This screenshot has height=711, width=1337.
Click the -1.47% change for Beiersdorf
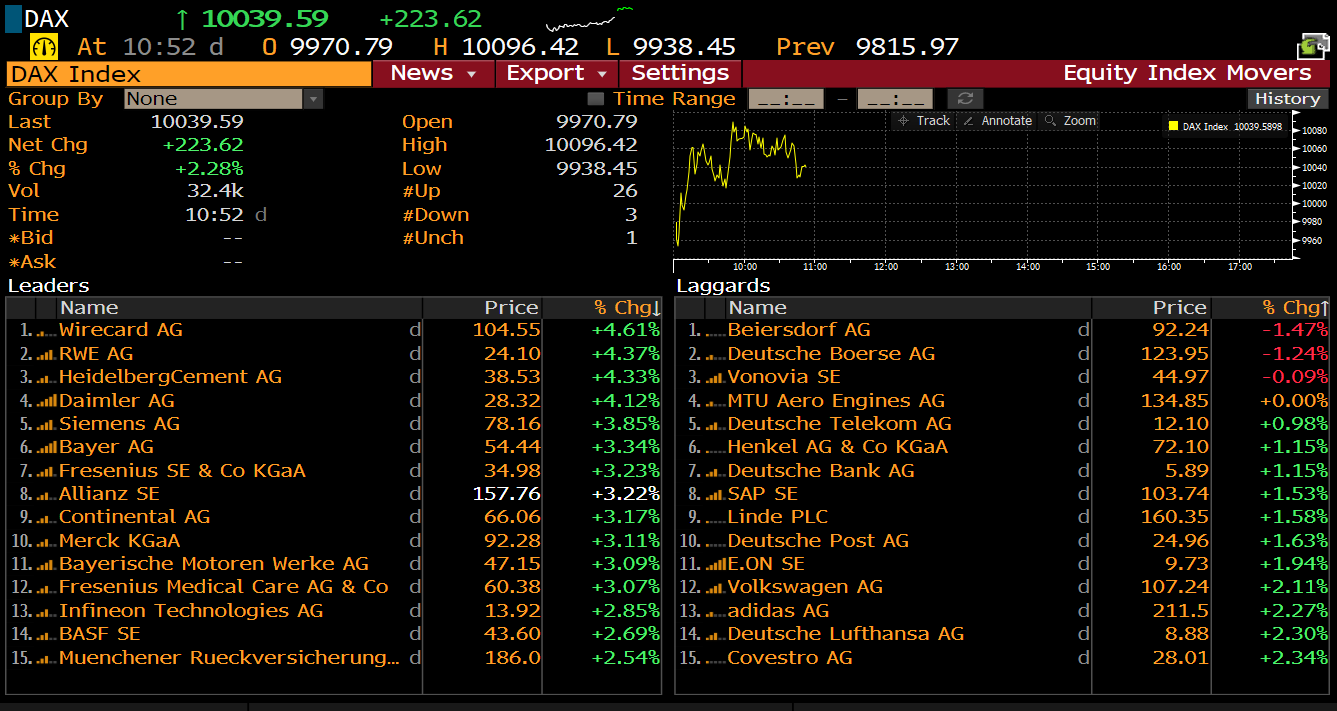pos(1295,330)
